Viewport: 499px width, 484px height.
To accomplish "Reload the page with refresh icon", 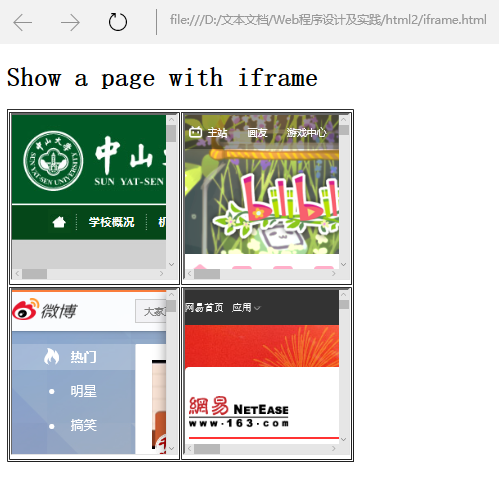I will (118, 22).
